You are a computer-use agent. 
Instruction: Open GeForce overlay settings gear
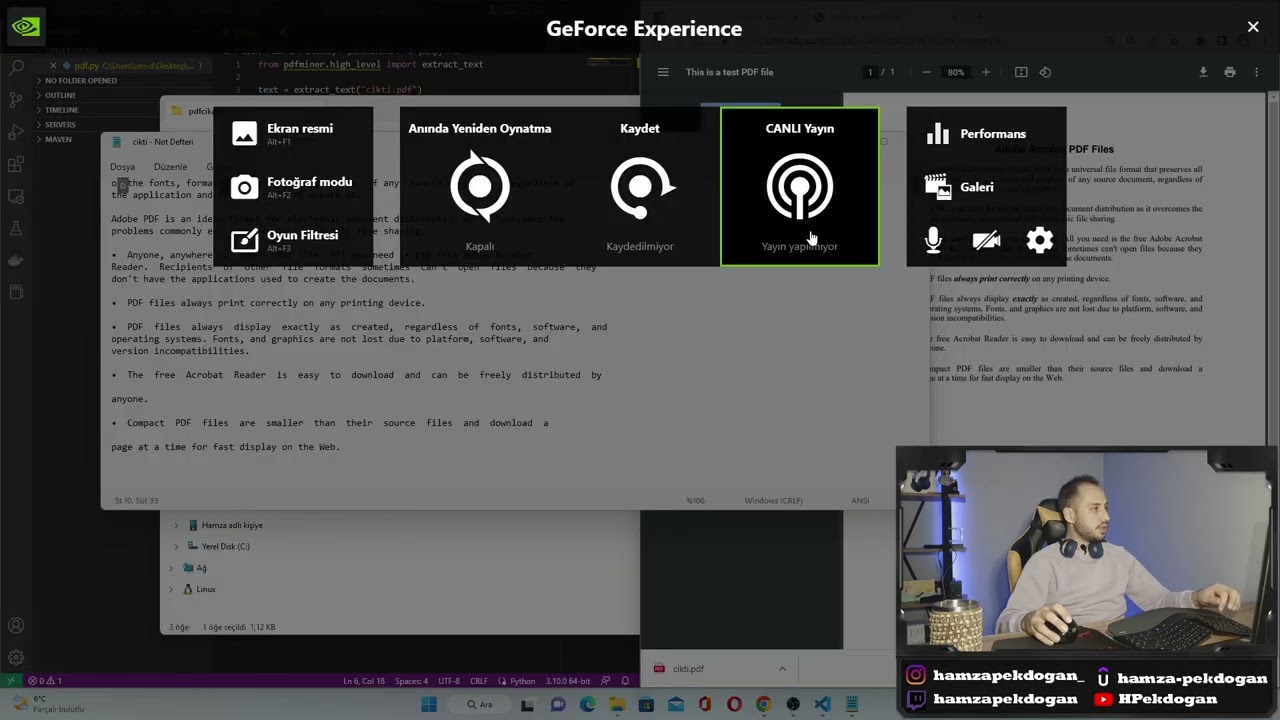tap(1040, 240)
